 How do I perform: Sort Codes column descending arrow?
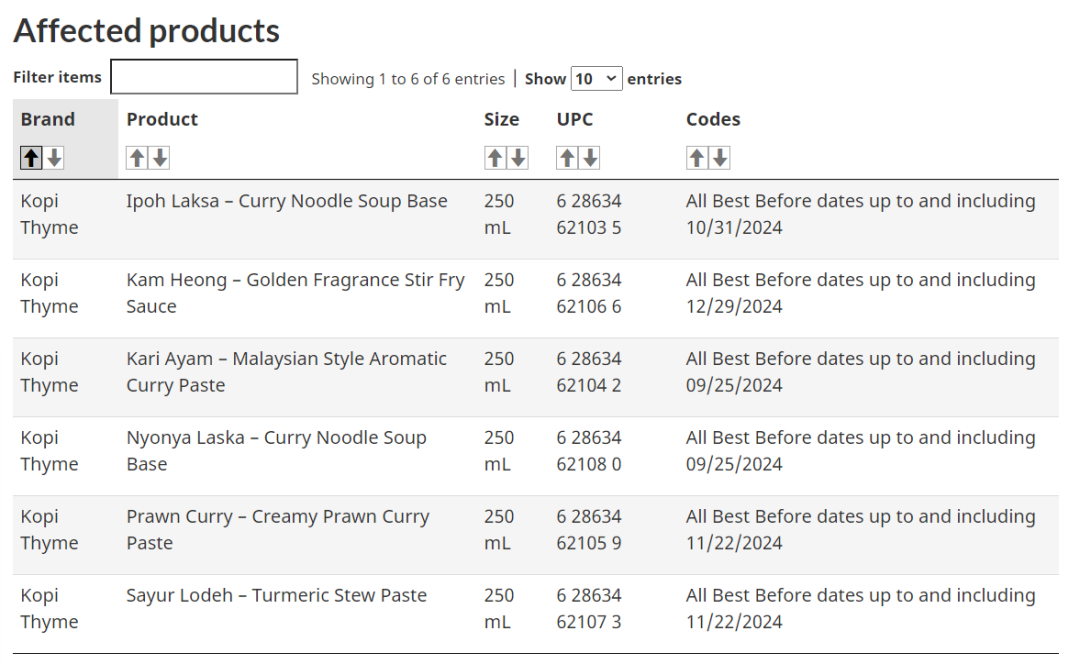pyautogui.click(x=720, y=158)
